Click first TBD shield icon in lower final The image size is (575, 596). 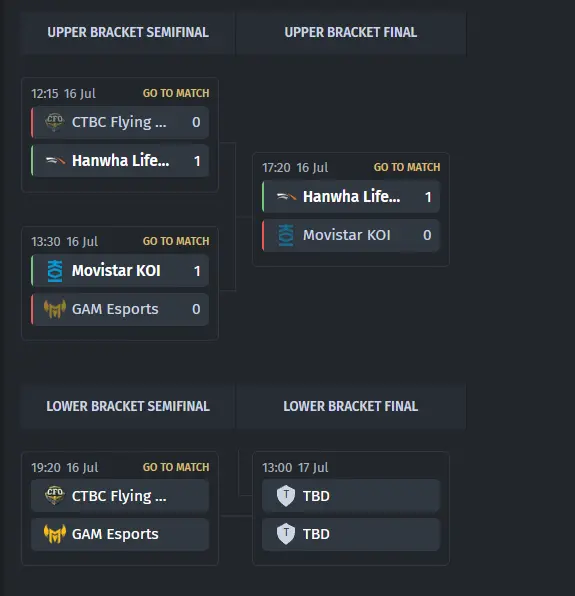pyautogui.click(x=286, y=496)
